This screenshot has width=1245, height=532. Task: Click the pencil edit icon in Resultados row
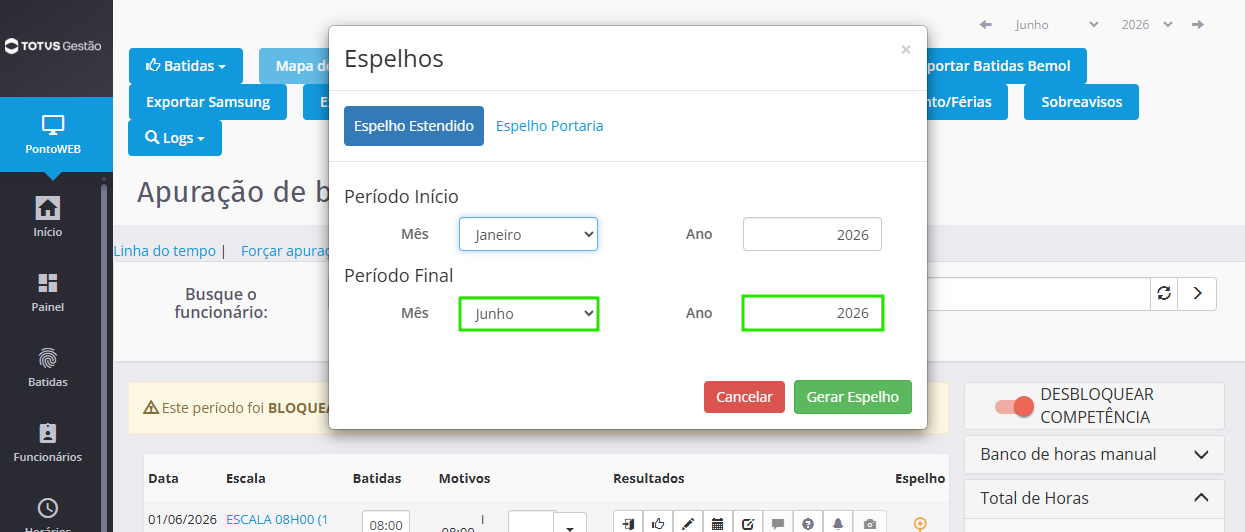click(688, 523)
